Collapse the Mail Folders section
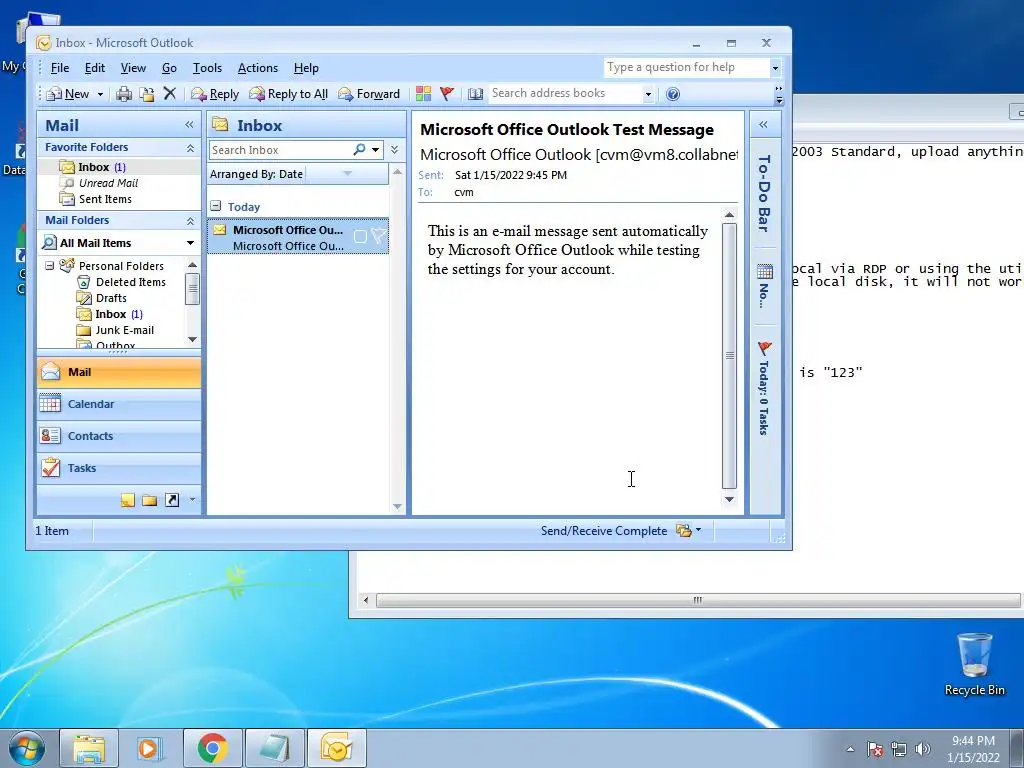1024x768 pixels. [190, 221]
